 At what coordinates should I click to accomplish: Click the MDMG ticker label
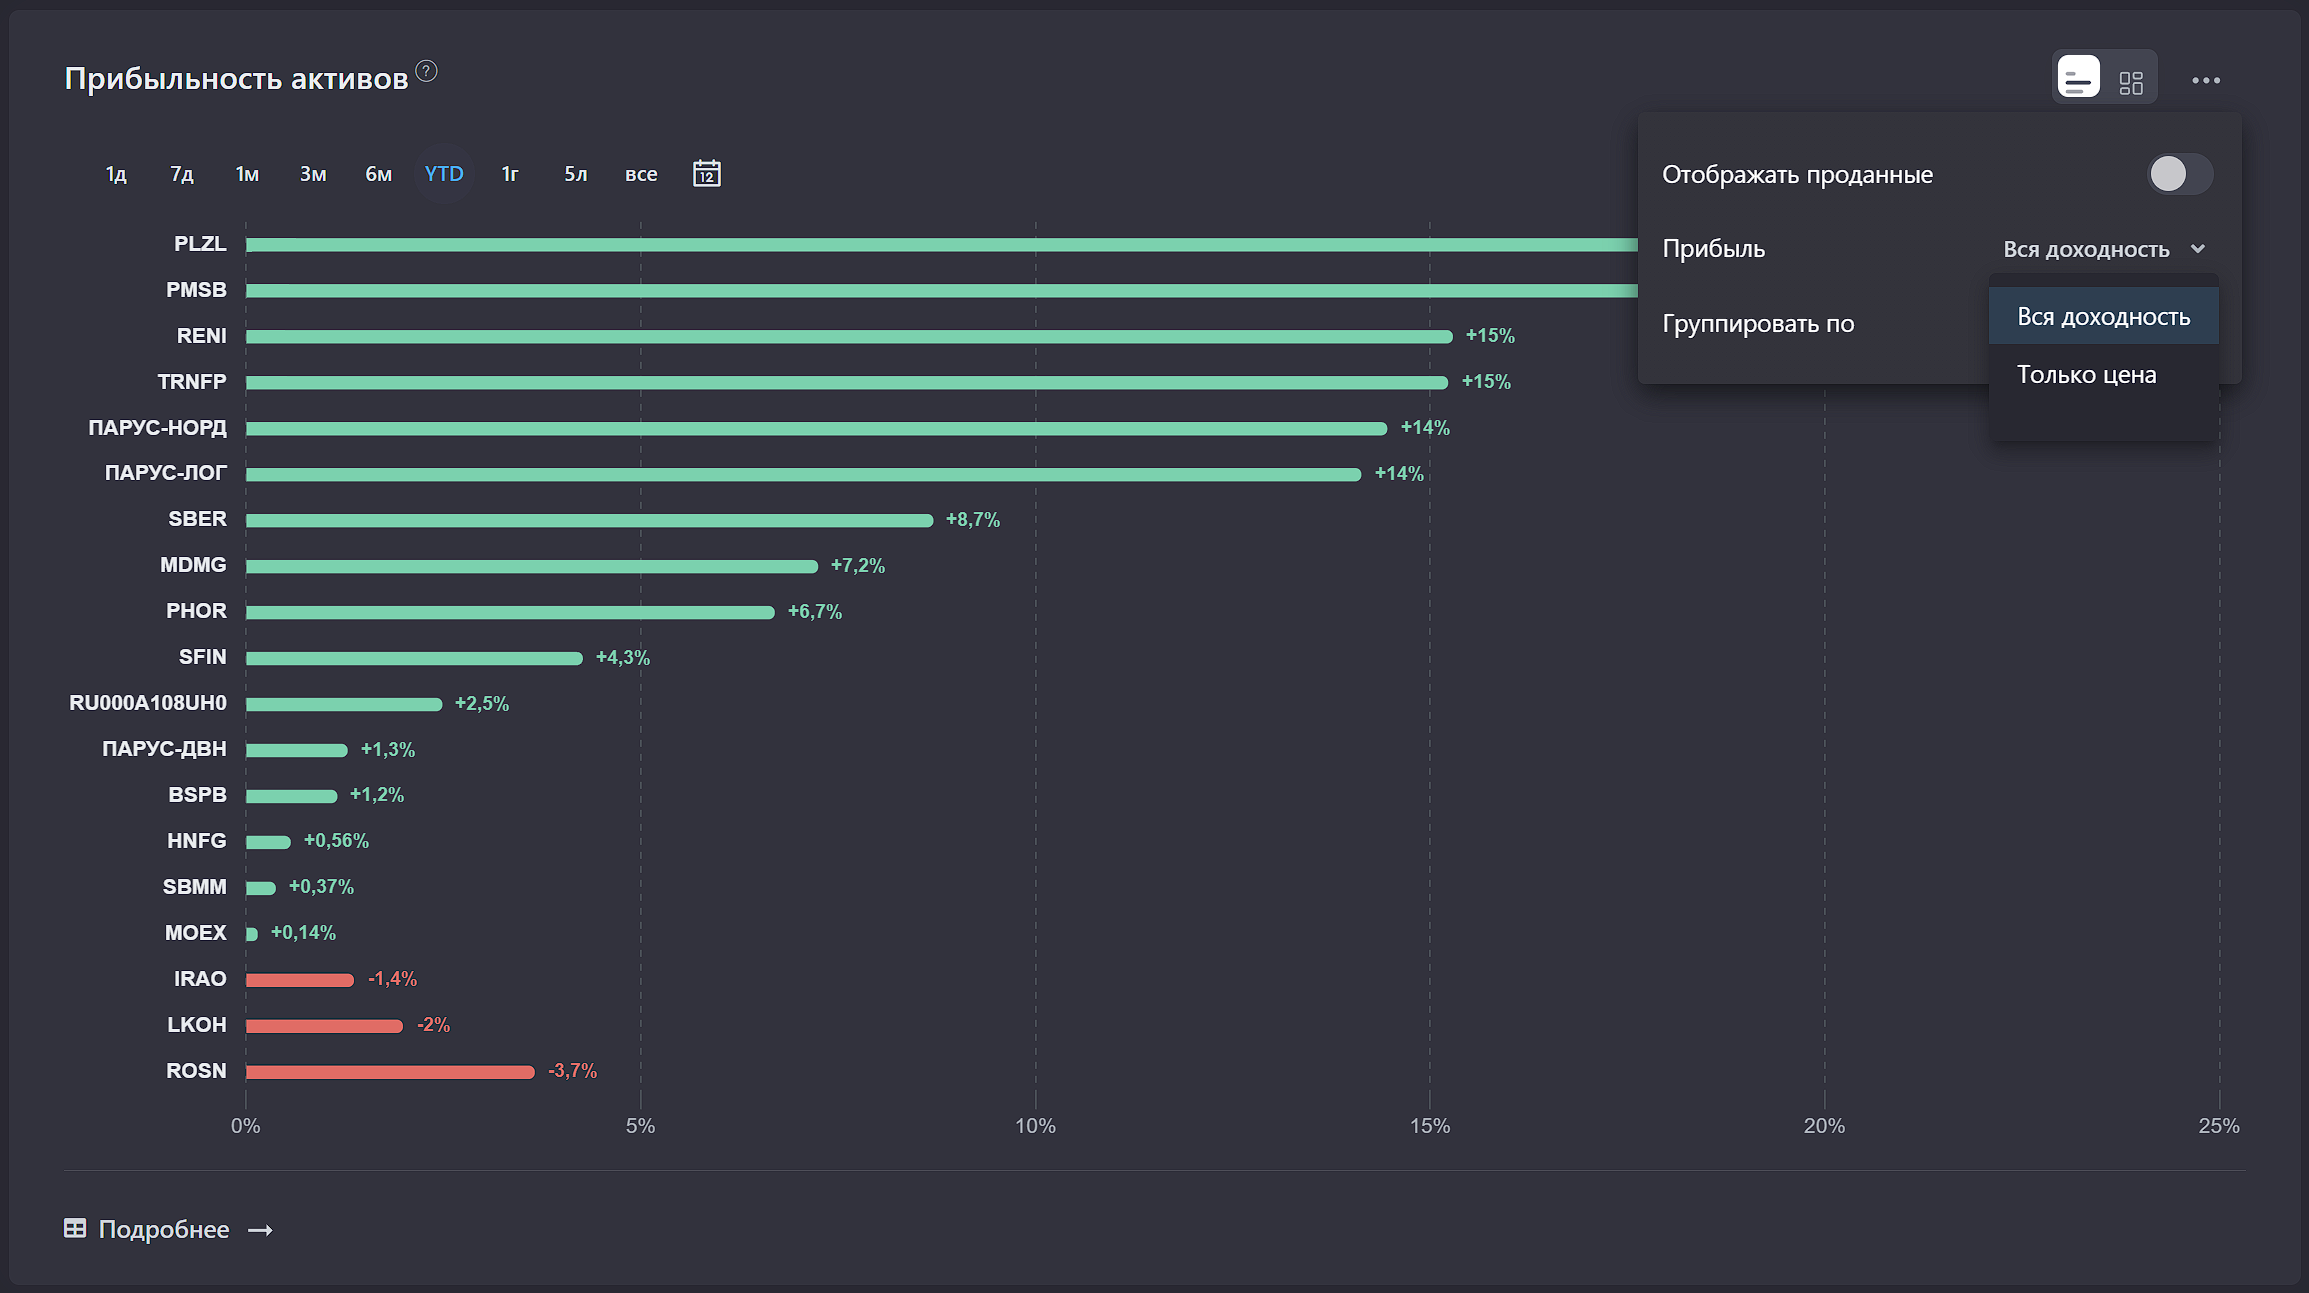coord(193,565)
